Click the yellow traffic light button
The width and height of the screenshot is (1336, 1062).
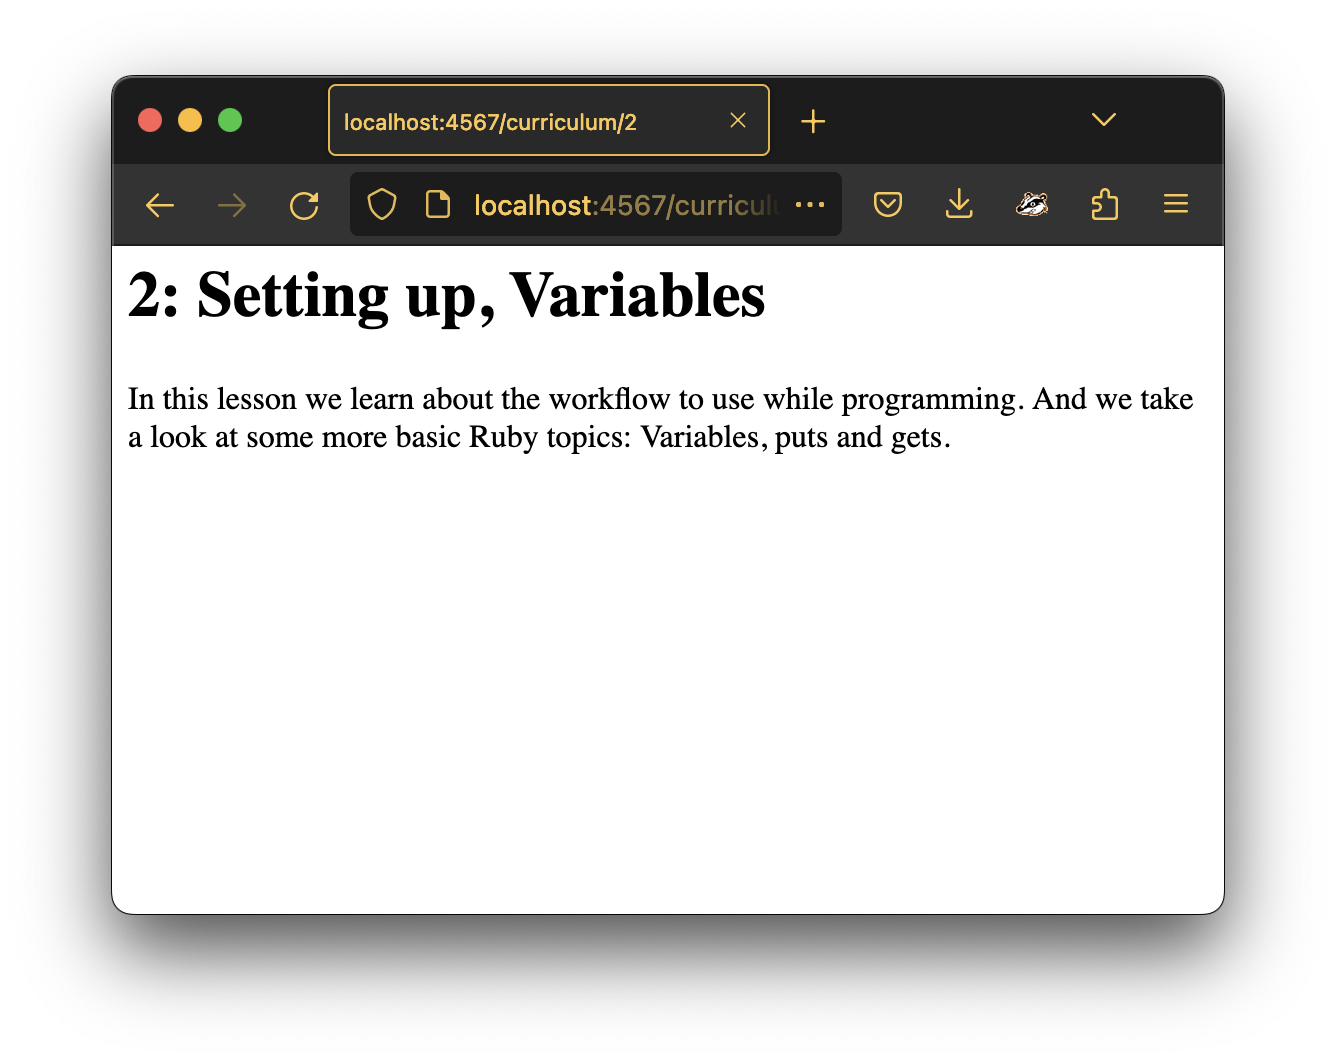tap(190, 120)
